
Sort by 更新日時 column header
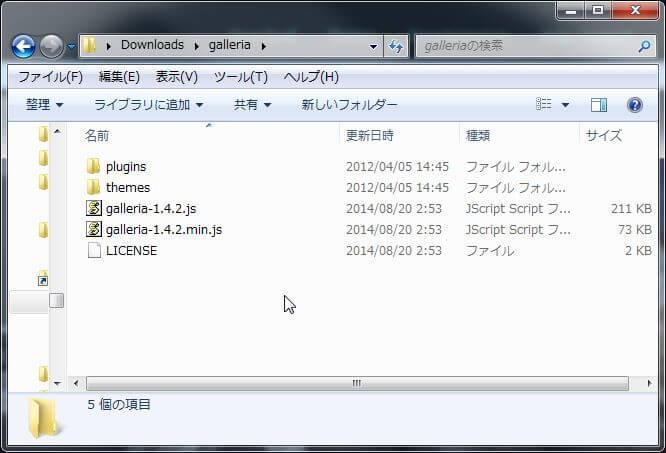[x=370, y=135]
